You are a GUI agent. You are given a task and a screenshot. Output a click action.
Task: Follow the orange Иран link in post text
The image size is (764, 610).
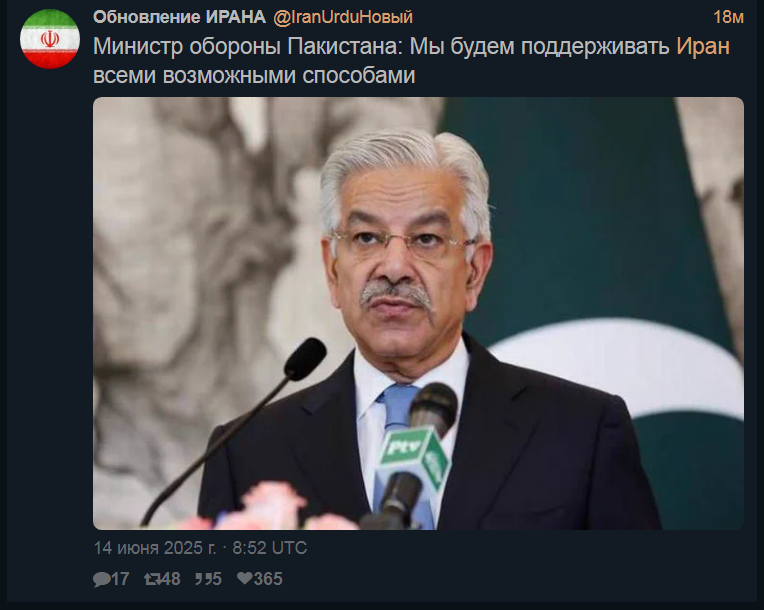click(703, 46)
